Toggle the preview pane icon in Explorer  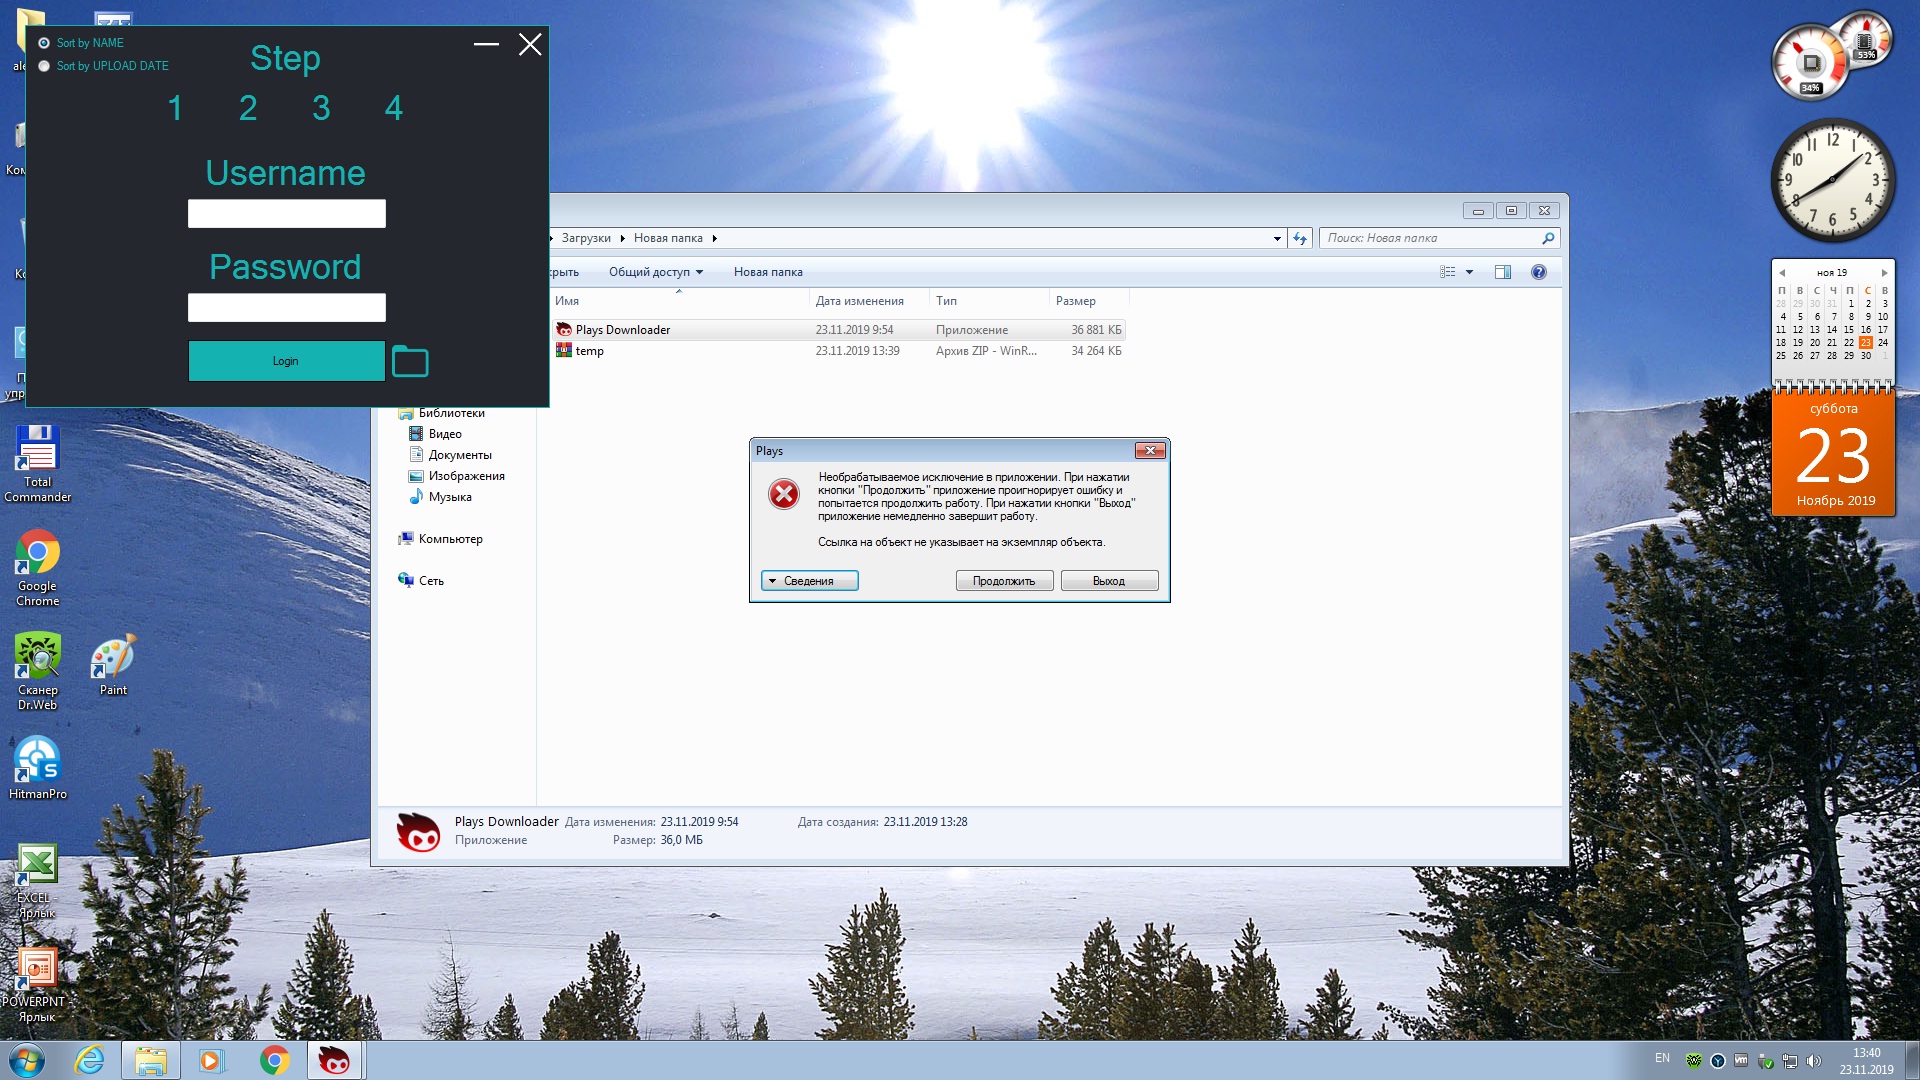(1502, 272)
